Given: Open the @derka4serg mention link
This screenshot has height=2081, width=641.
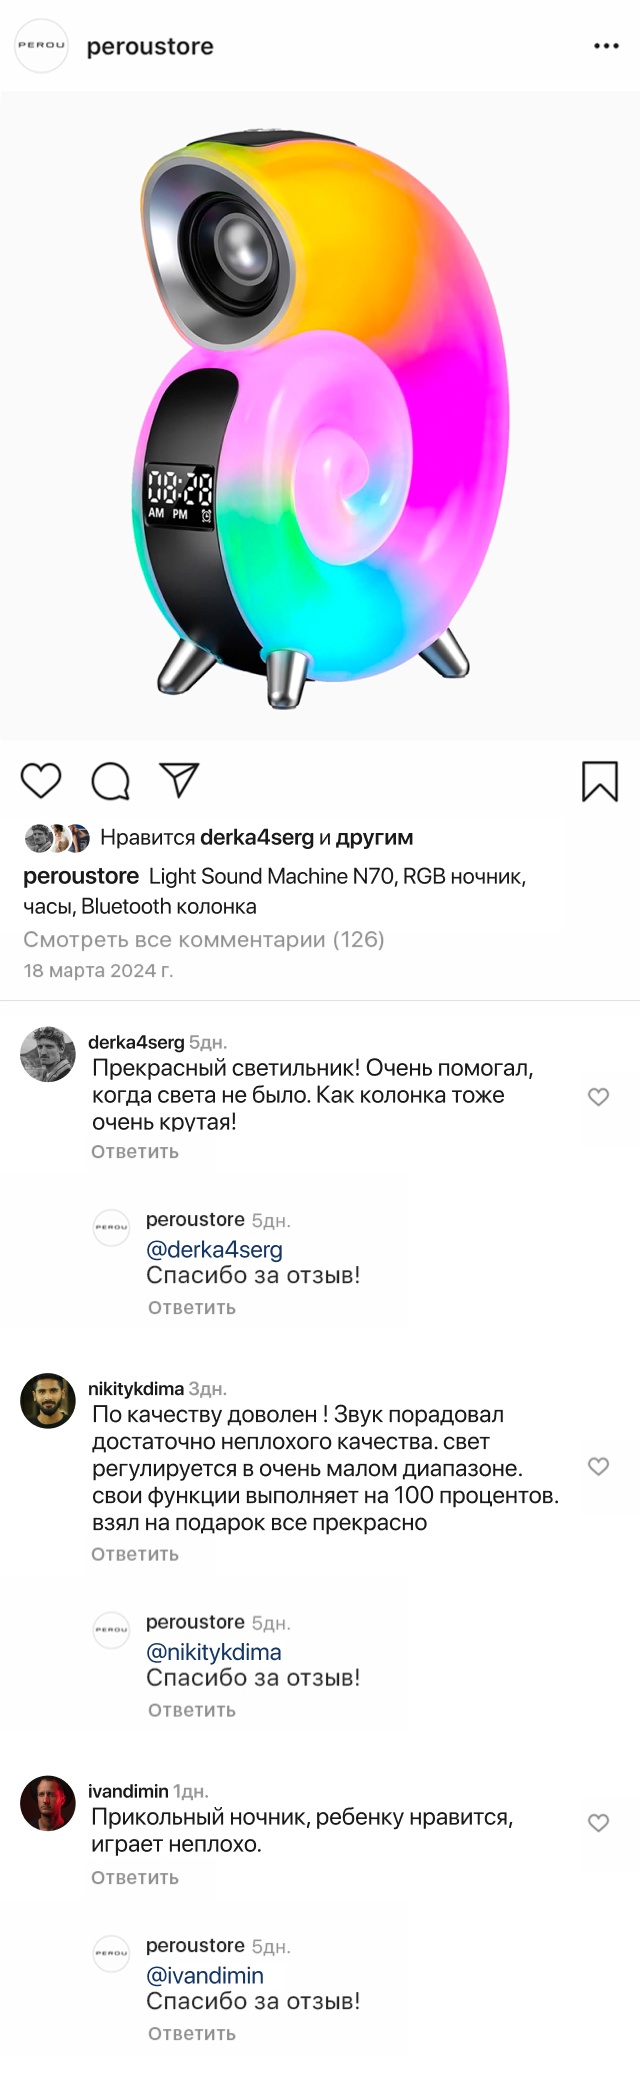Looking at the screenshot, I should (x=214, y=1250).
